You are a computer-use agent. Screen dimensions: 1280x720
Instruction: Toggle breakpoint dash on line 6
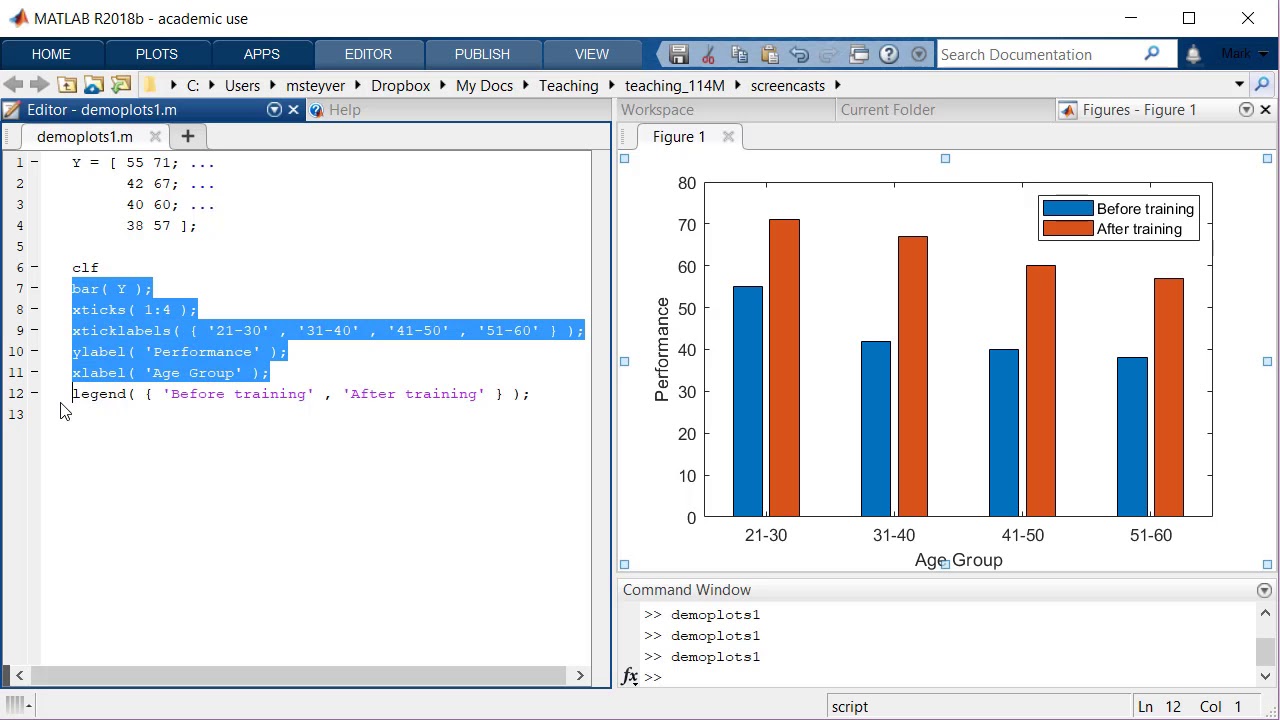[35, 268]
